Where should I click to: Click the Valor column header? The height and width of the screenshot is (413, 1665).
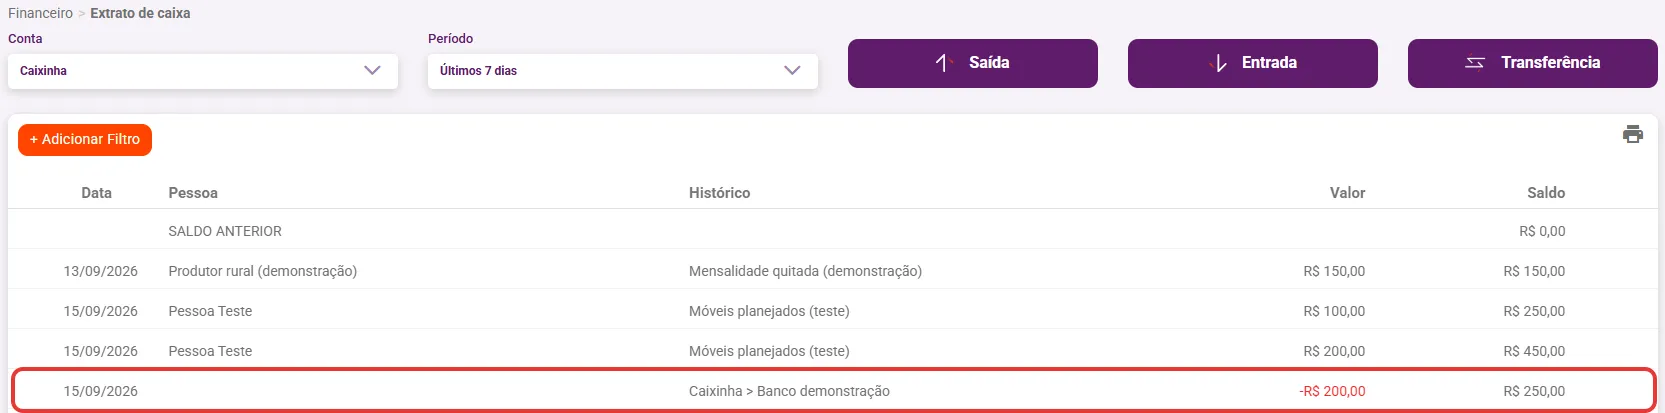(1347, 193)
